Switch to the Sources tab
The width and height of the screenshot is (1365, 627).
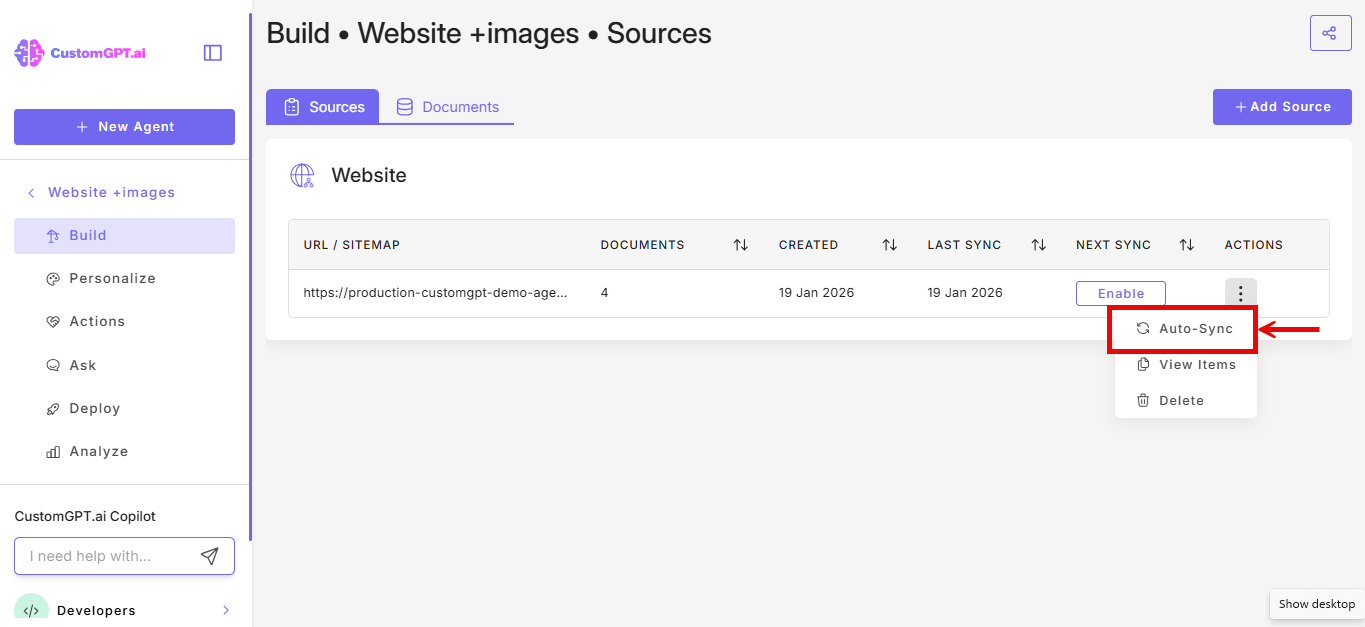click(x=323, y=107)
